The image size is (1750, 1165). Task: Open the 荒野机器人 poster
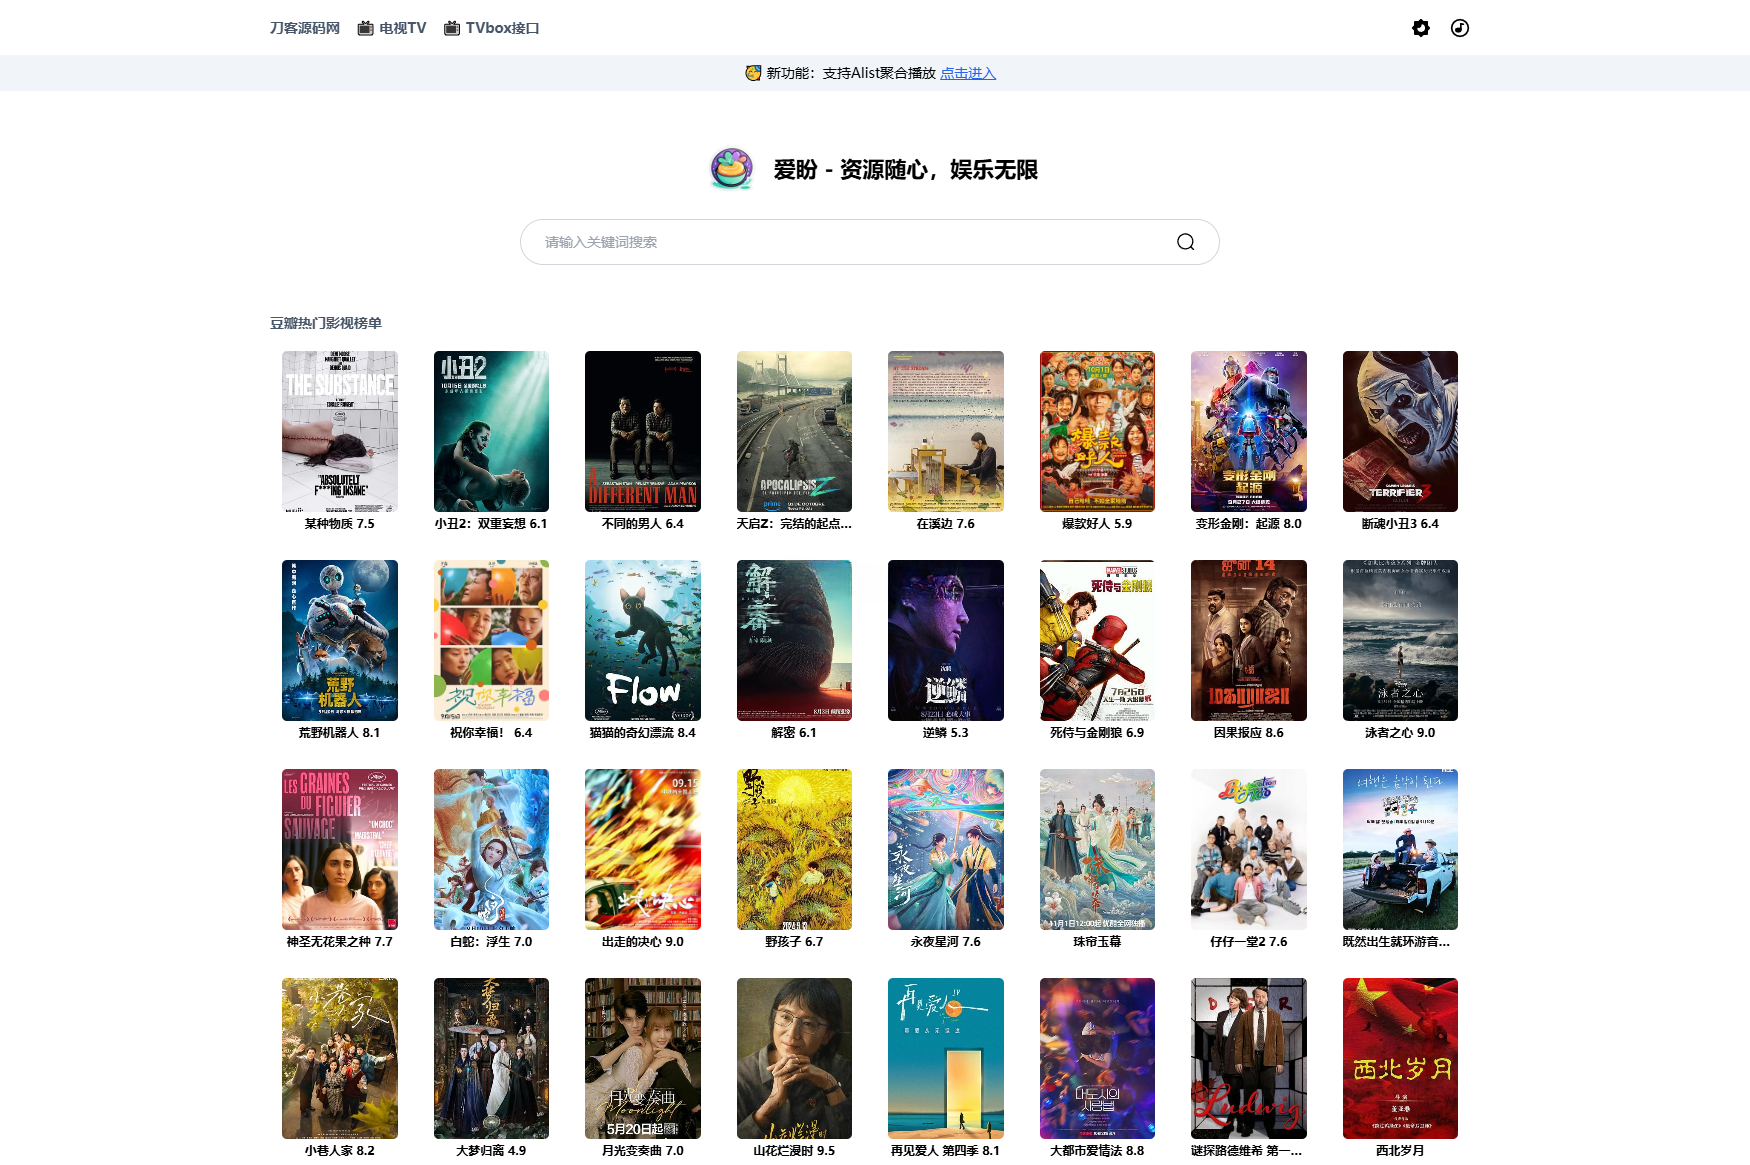tap(339, 640)
